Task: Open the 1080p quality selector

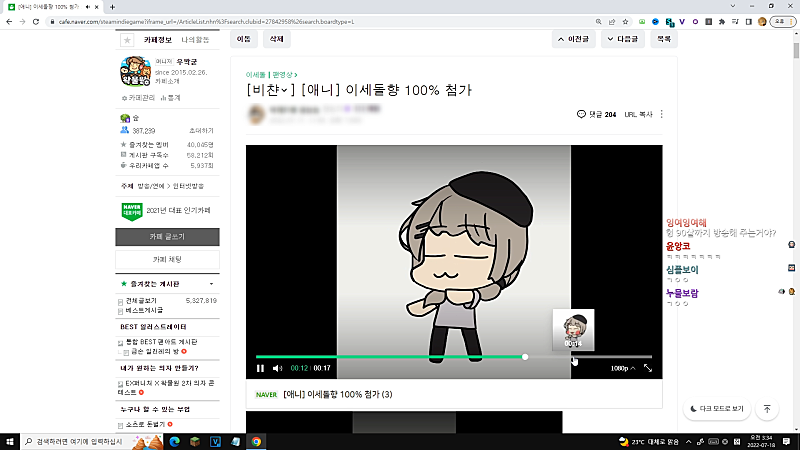Action: click(622, 368)
